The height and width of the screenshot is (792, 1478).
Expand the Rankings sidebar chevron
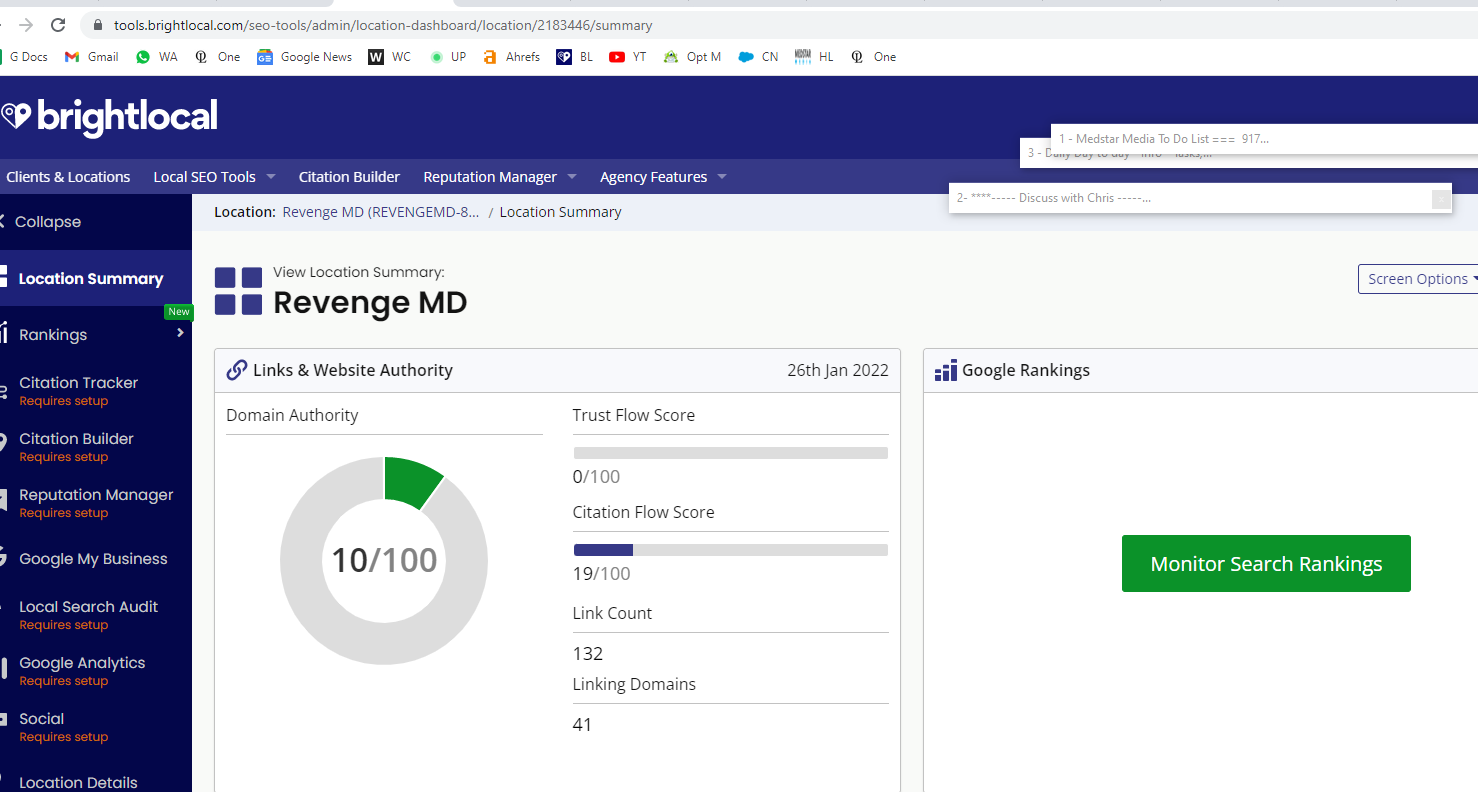[x=180, y=333]
